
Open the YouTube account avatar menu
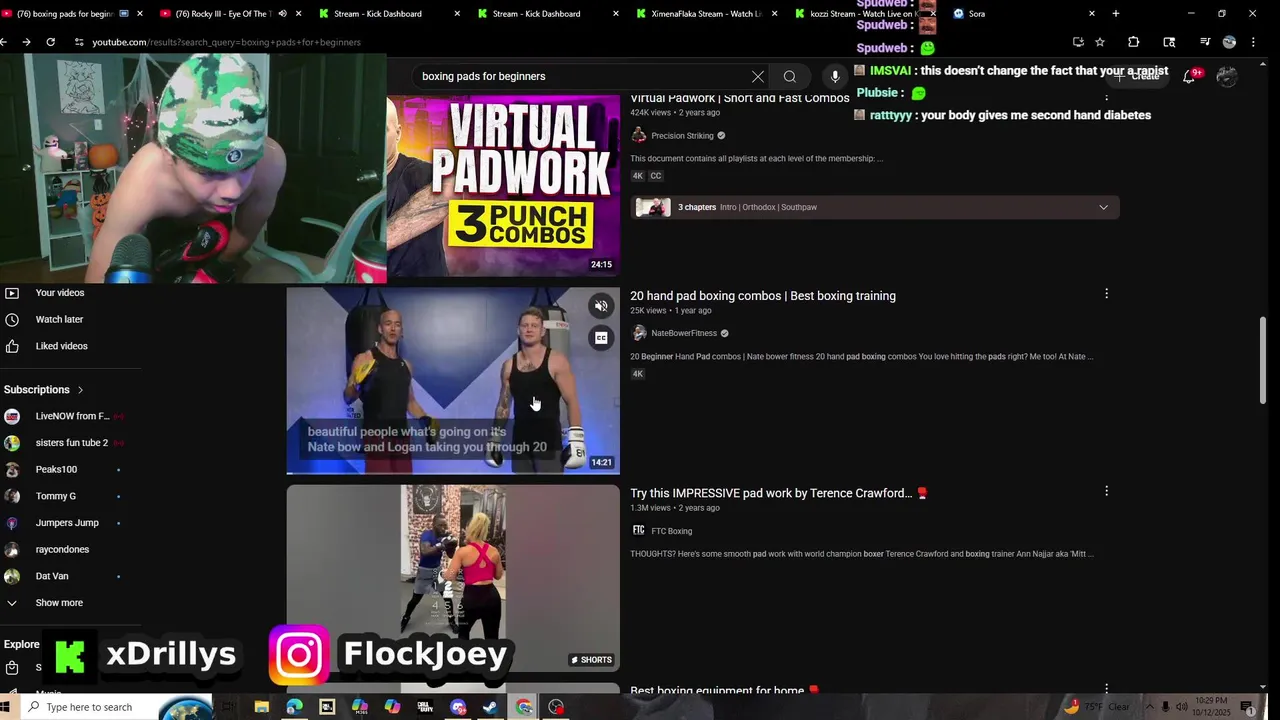coord(1227,76)
